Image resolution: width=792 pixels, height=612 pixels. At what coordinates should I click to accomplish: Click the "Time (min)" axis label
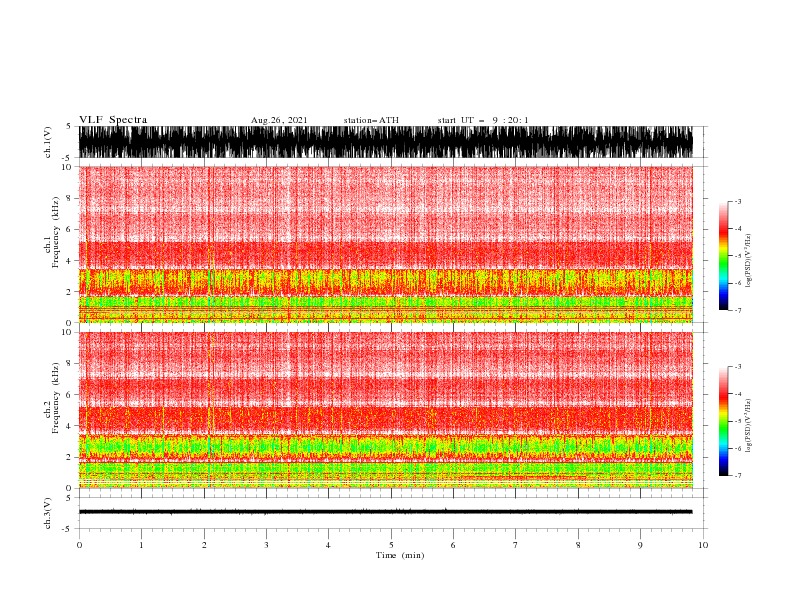(x=400, y=555)
